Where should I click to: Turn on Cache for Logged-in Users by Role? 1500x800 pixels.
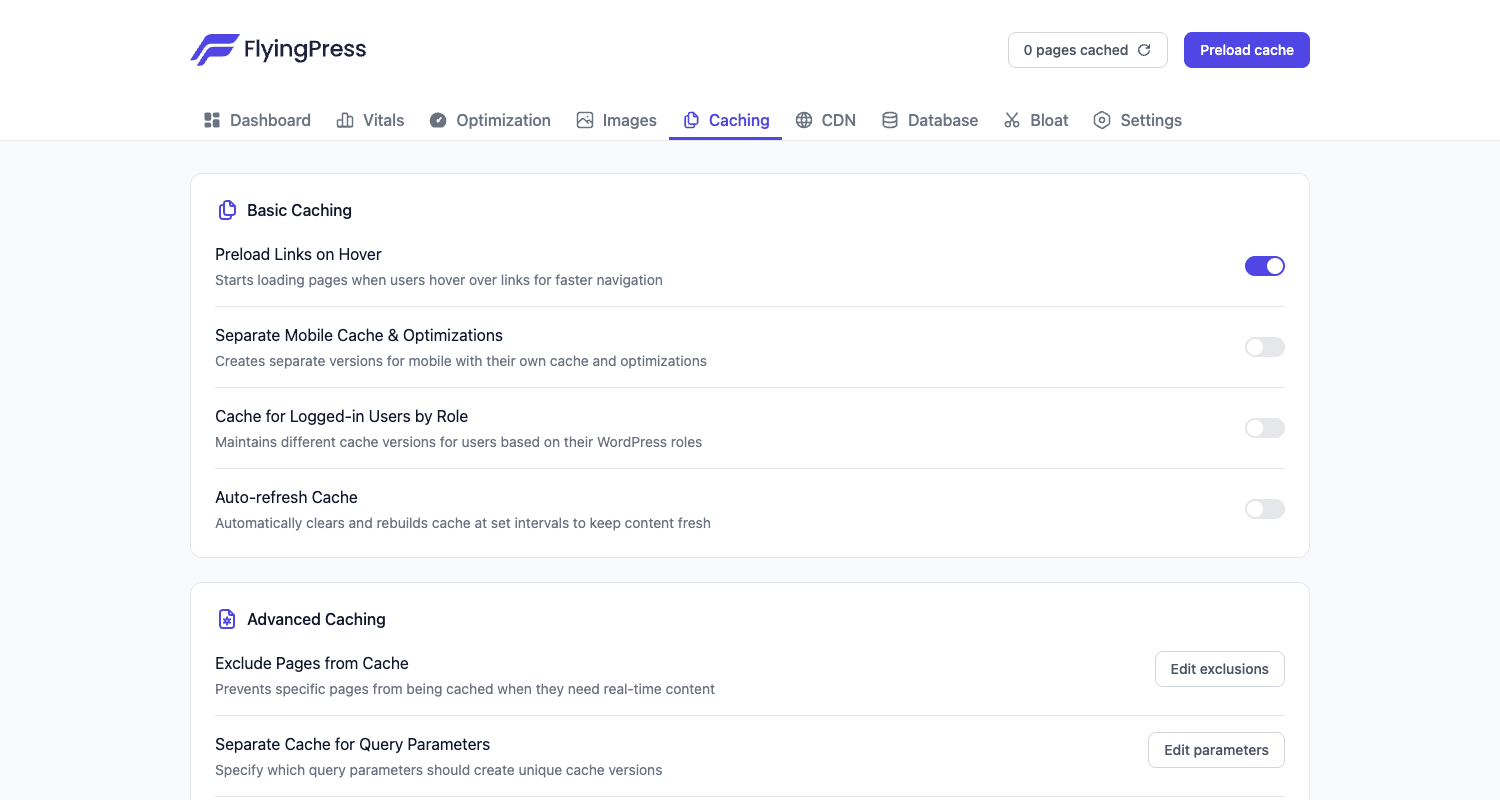tap(1265, 428)
